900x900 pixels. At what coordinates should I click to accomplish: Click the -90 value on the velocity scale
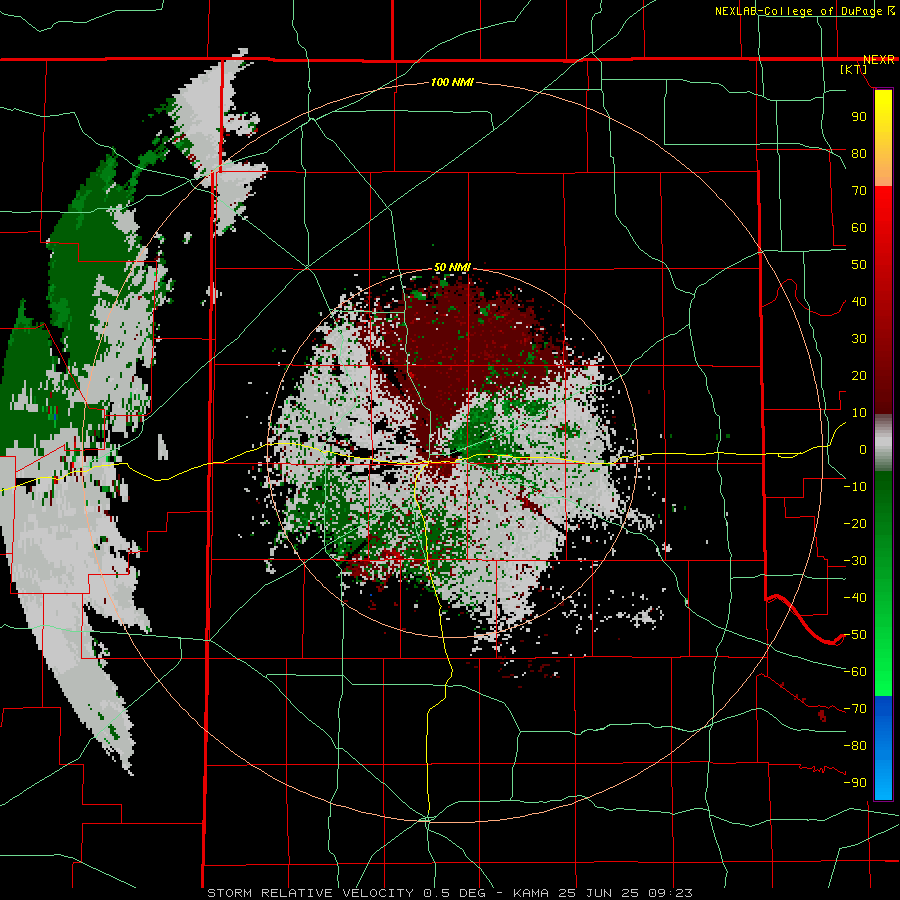pyautogui.click(x=855, y=783)
